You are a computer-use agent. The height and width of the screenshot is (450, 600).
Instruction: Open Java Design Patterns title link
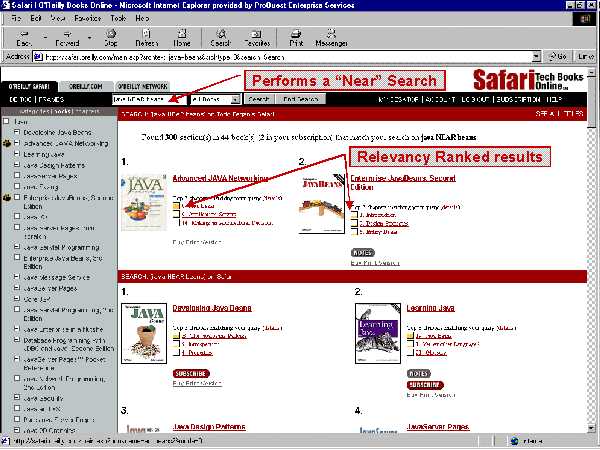coord(209,427)
